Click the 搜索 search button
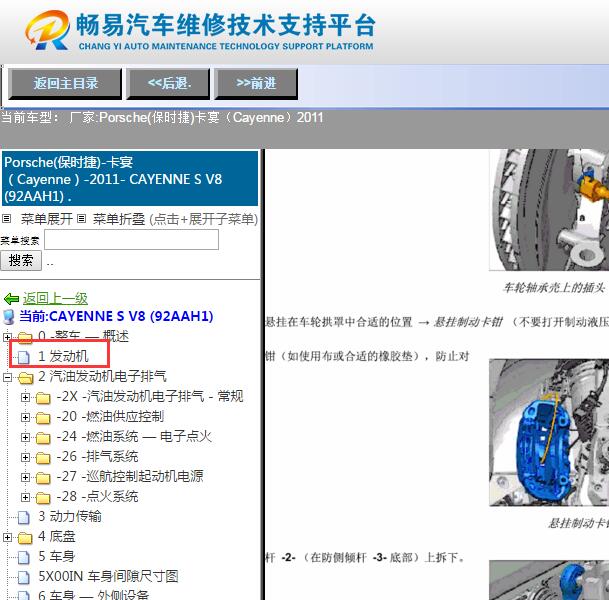The width and height of the screenshot is (609, 600). point(21,260)
